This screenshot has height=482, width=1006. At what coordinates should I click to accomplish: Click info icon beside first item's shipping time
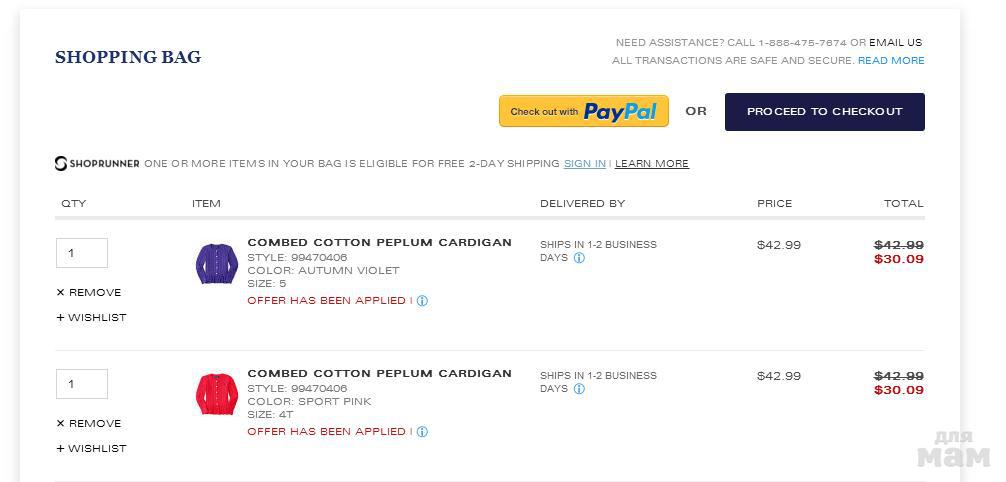pyautogui.click(x=579, y=258)
